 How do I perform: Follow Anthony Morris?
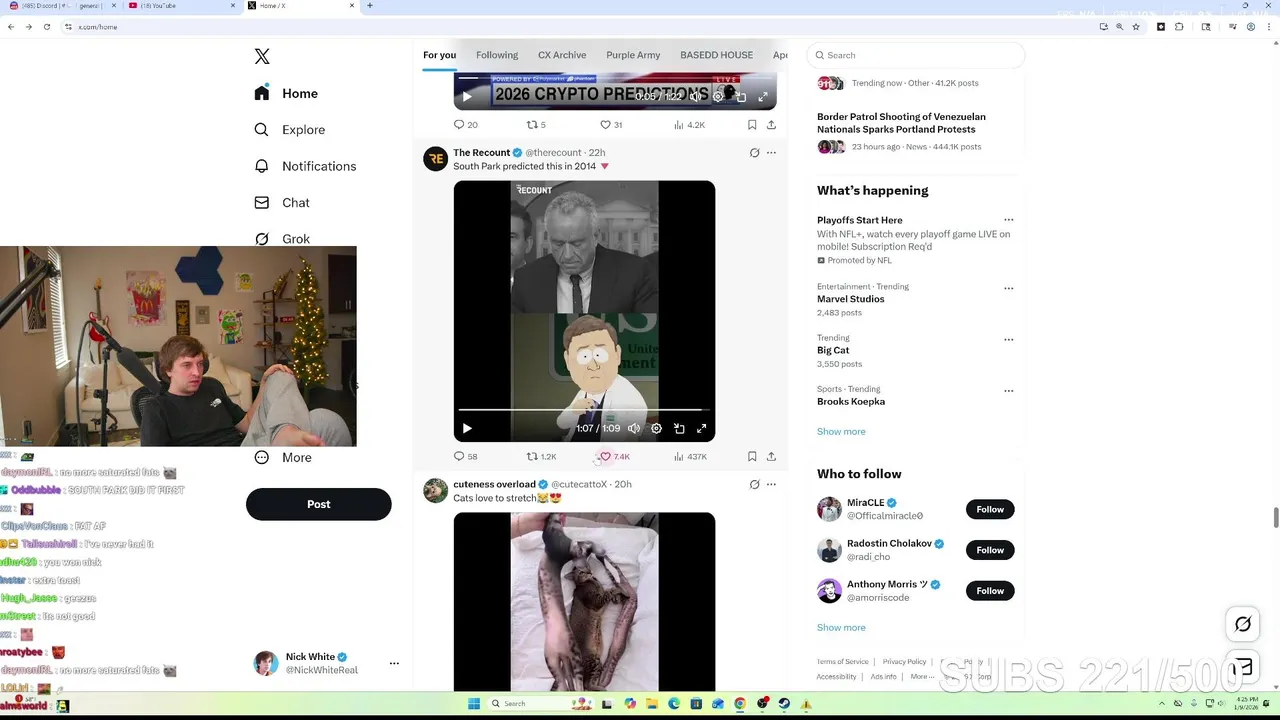[x=990, y=591]
